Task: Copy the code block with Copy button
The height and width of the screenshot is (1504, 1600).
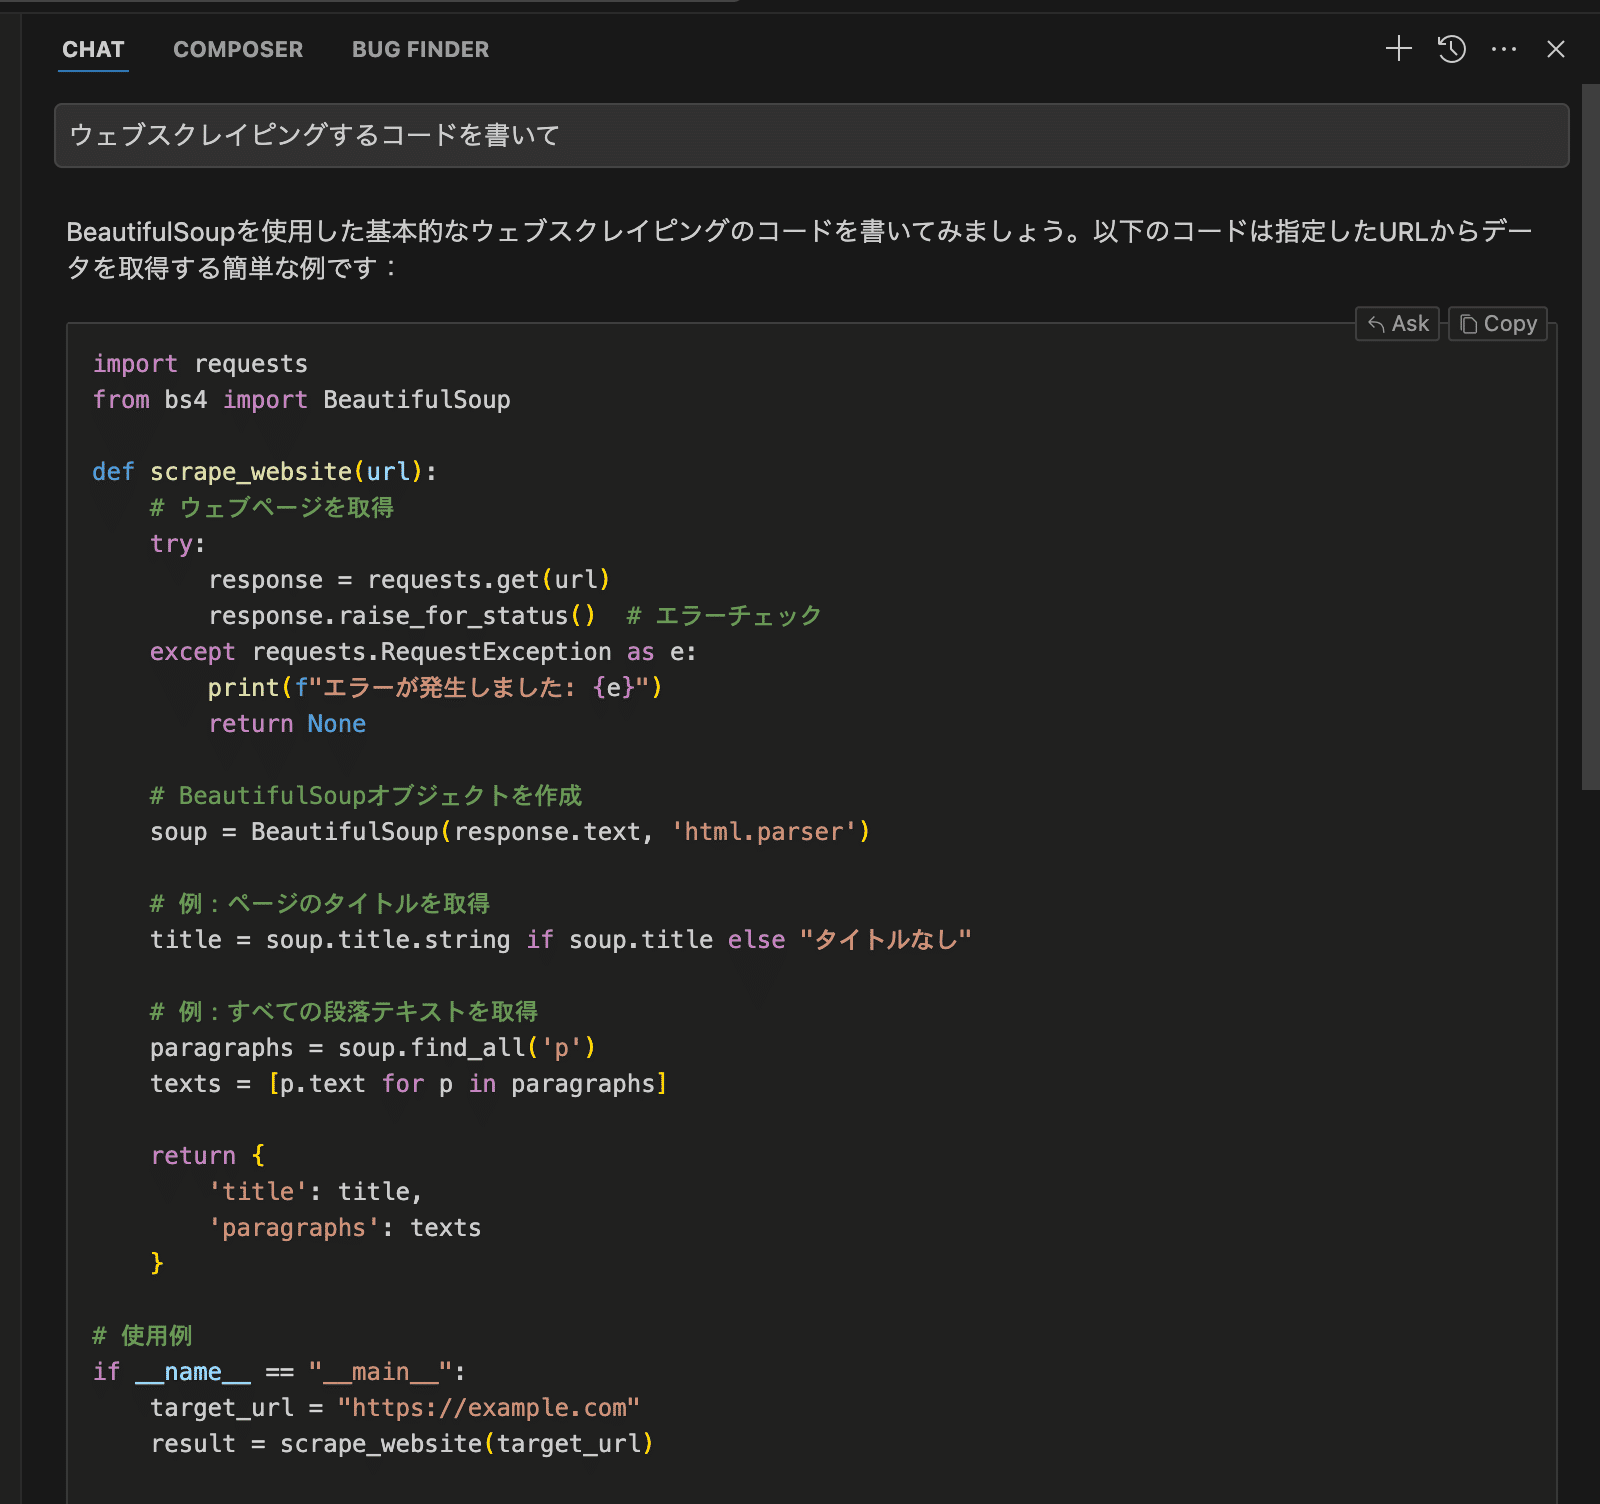Action: click(1497, 324)
